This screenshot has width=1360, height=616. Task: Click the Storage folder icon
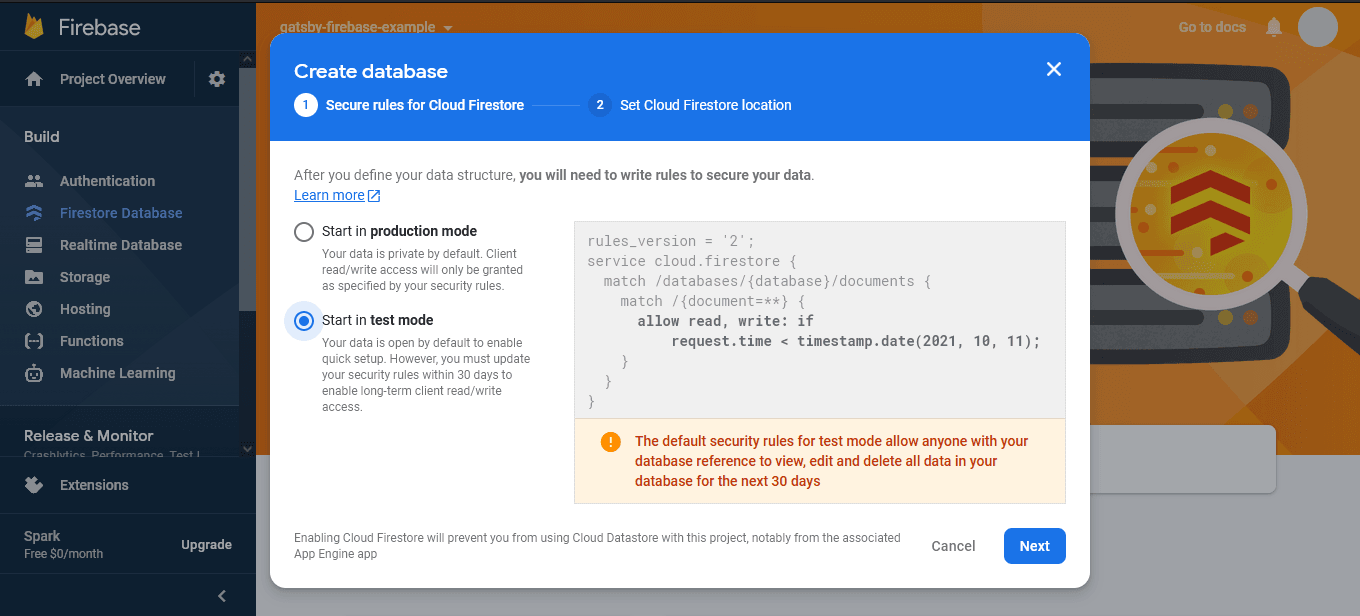coord(34,277)
